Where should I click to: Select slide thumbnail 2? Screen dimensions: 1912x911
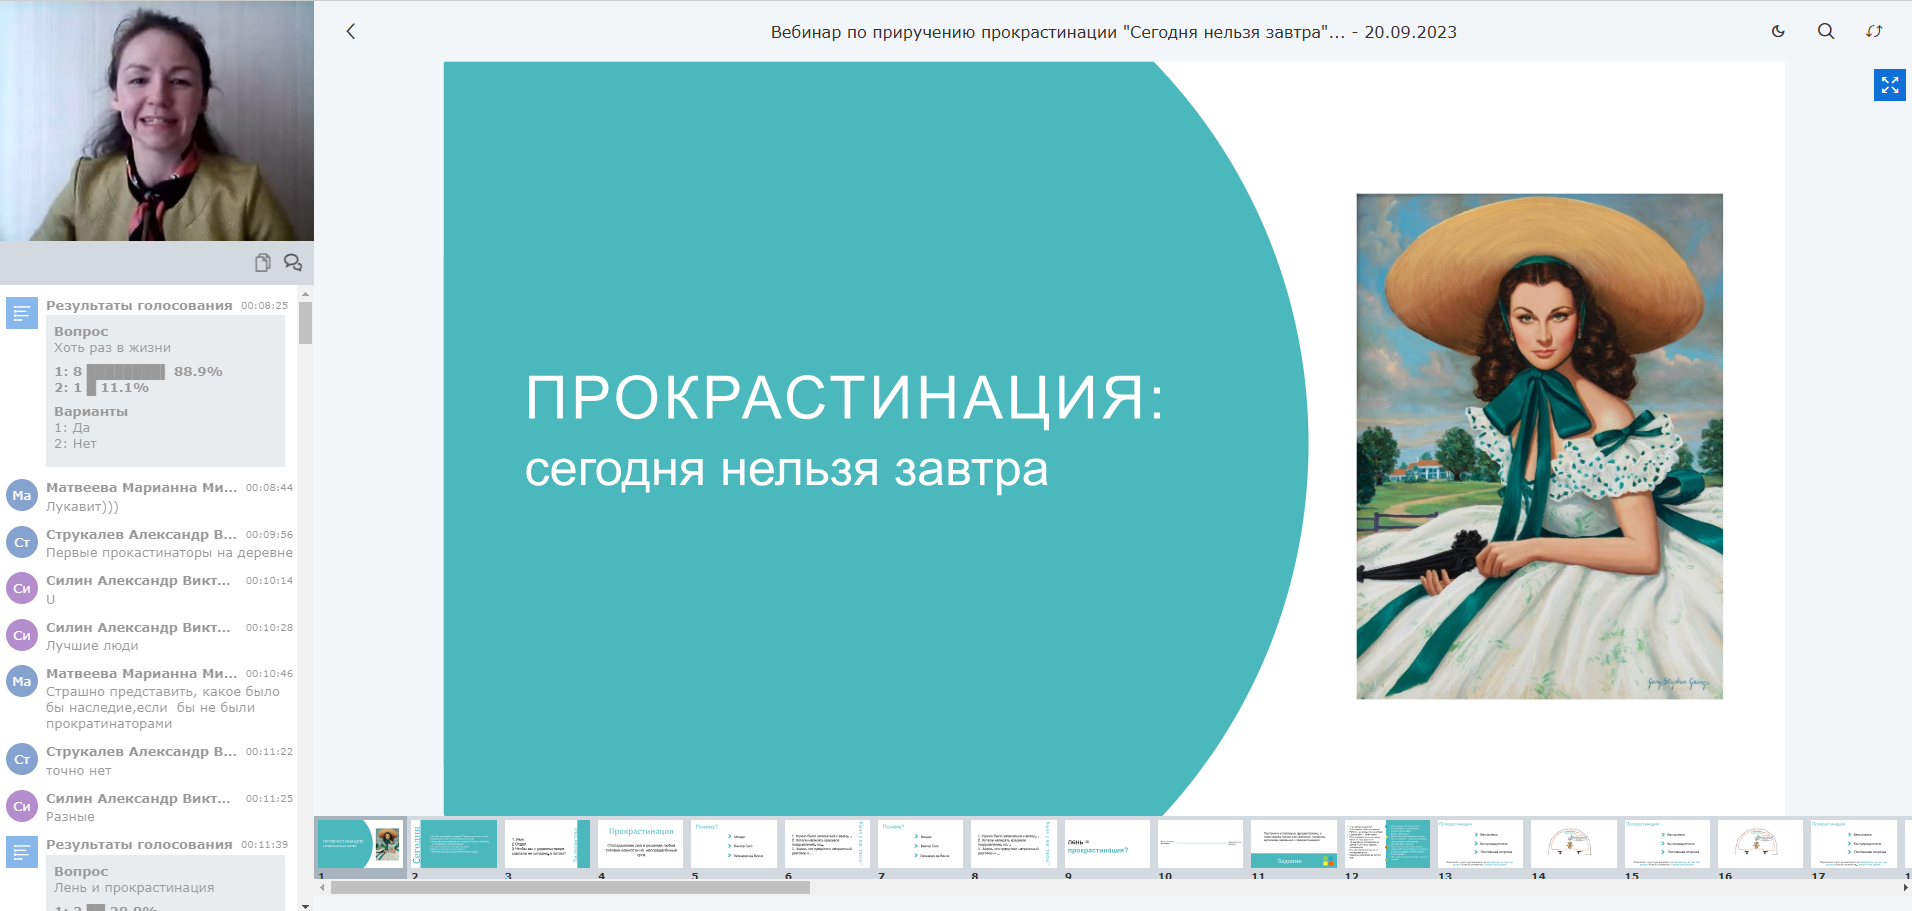tap(454, 843)
